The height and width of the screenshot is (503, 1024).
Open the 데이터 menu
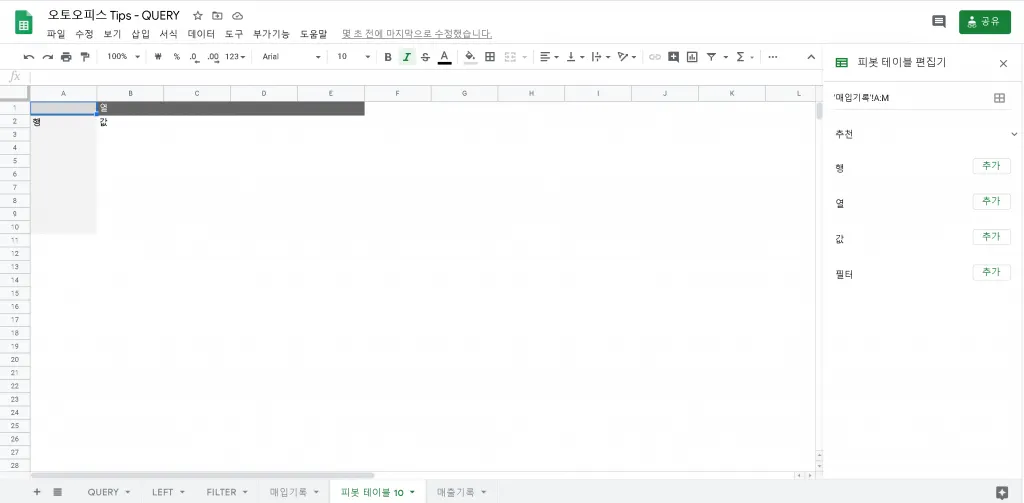(x=201, y=34)
